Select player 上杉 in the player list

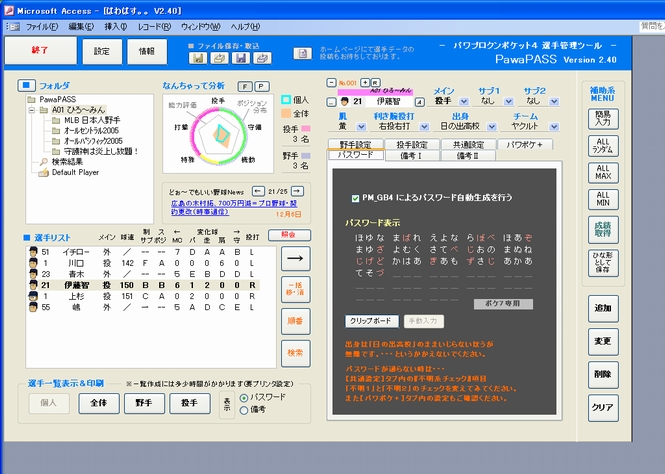tap(142, 296)
